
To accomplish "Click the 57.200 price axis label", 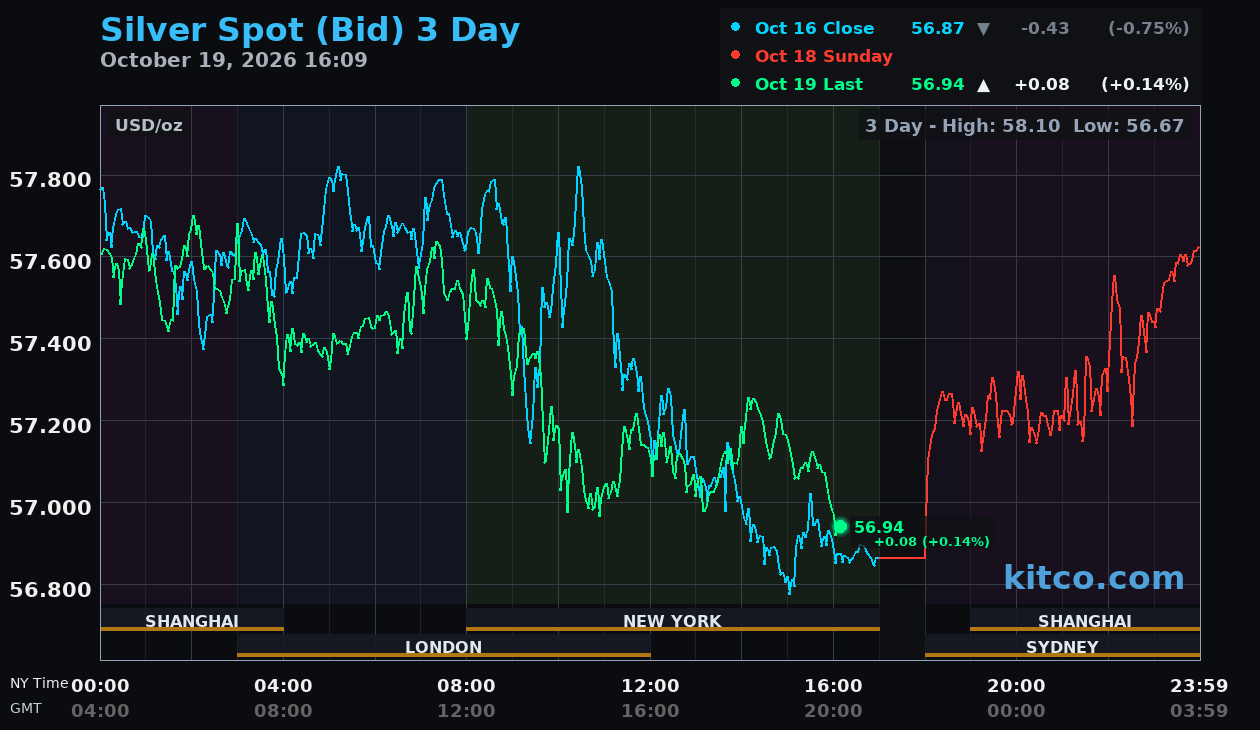I will [50, 425].
